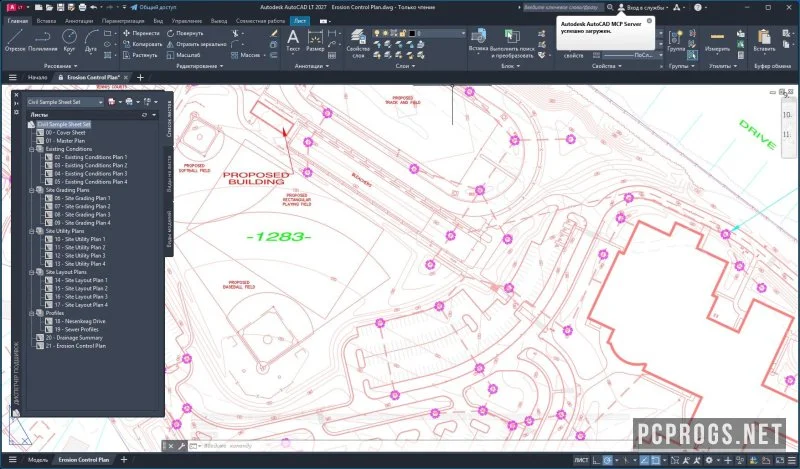Switch to the Модель layout tab
This screenshot has height=469, width=800.
38,460
